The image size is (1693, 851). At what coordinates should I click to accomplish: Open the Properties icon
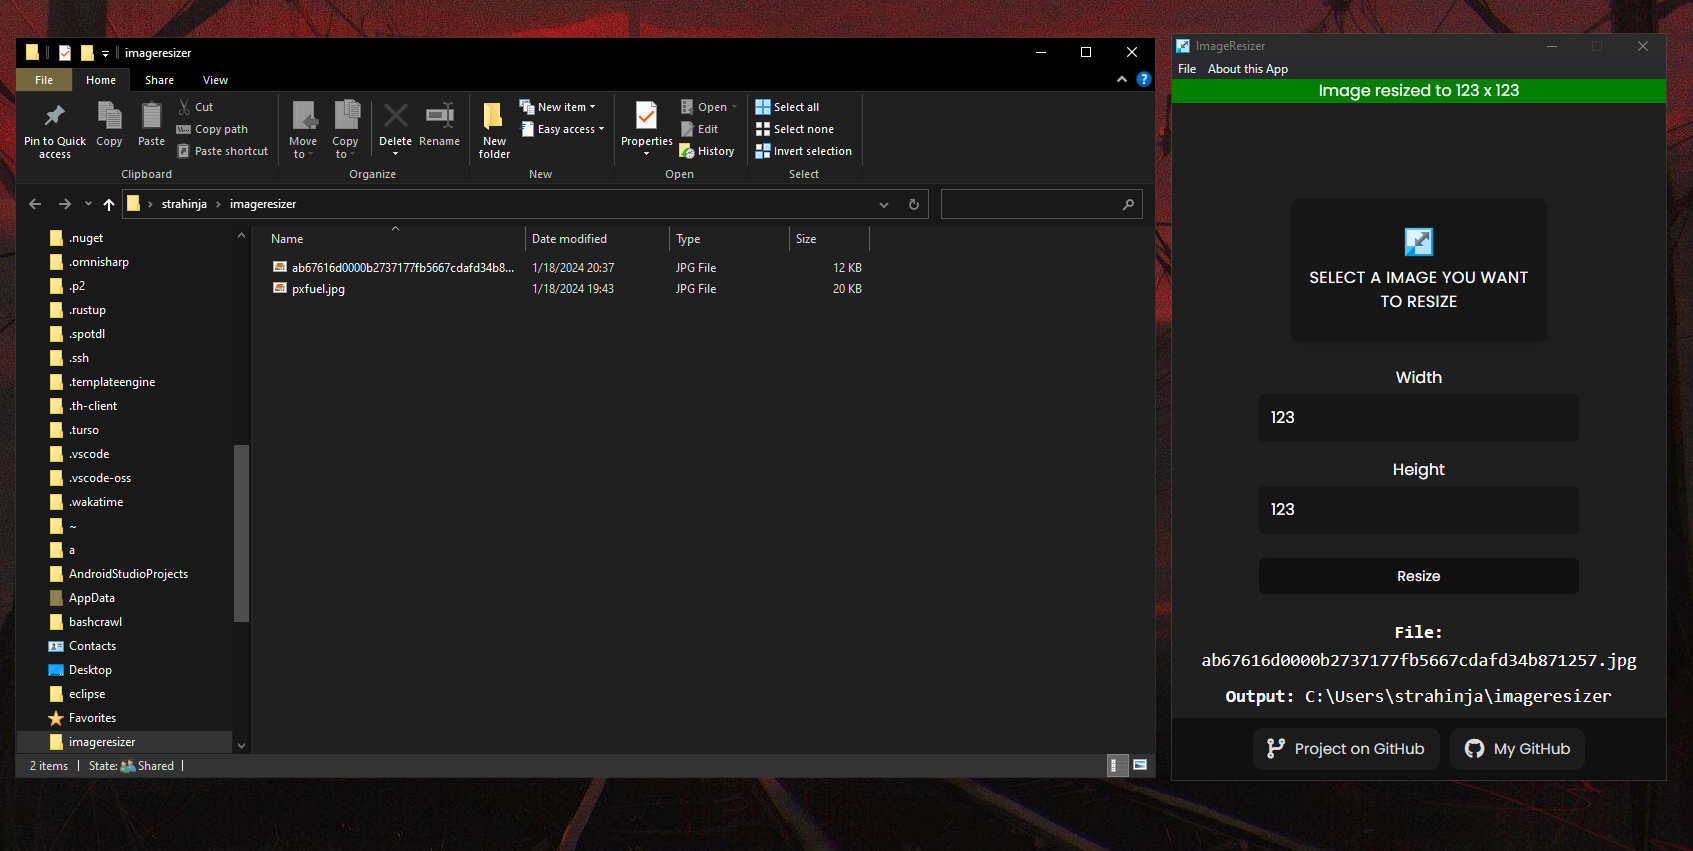click(647, 116)
